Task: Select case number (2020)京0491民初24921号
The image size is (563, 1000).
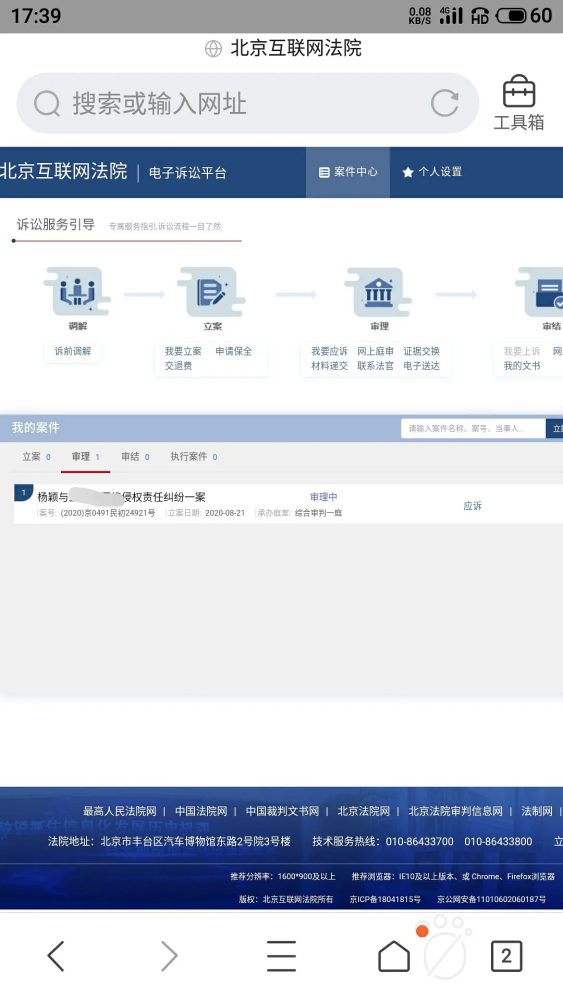Action: point(108,513)
